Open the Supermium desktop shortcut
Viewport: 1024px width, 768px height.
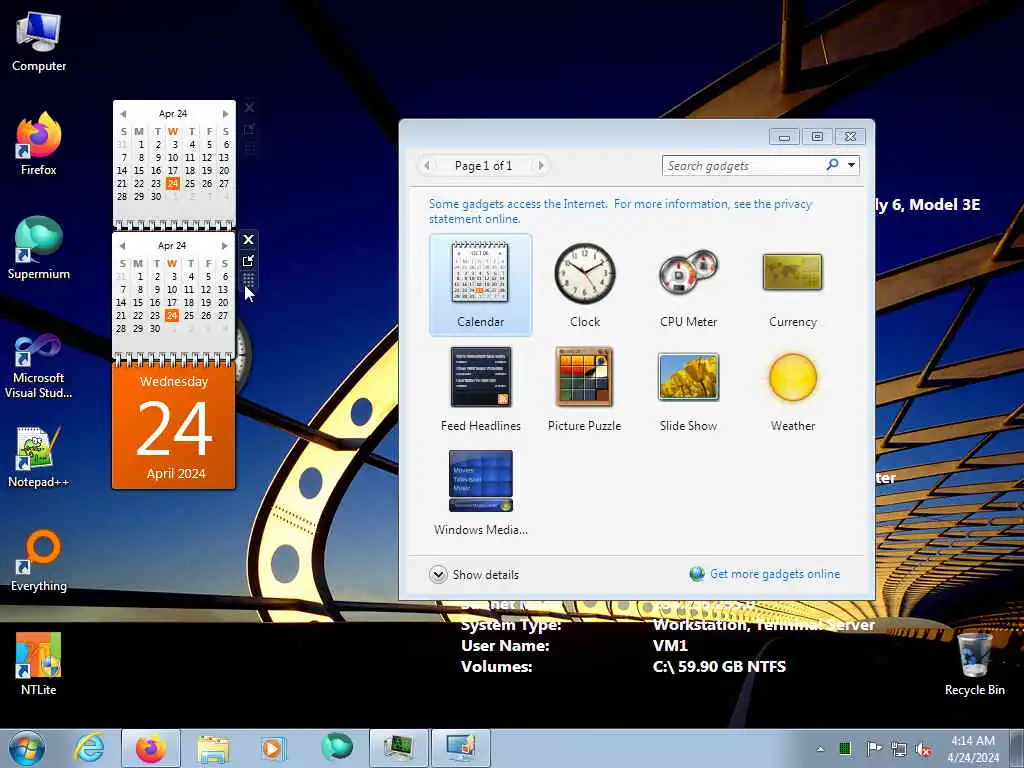click(x=39, y=248)
